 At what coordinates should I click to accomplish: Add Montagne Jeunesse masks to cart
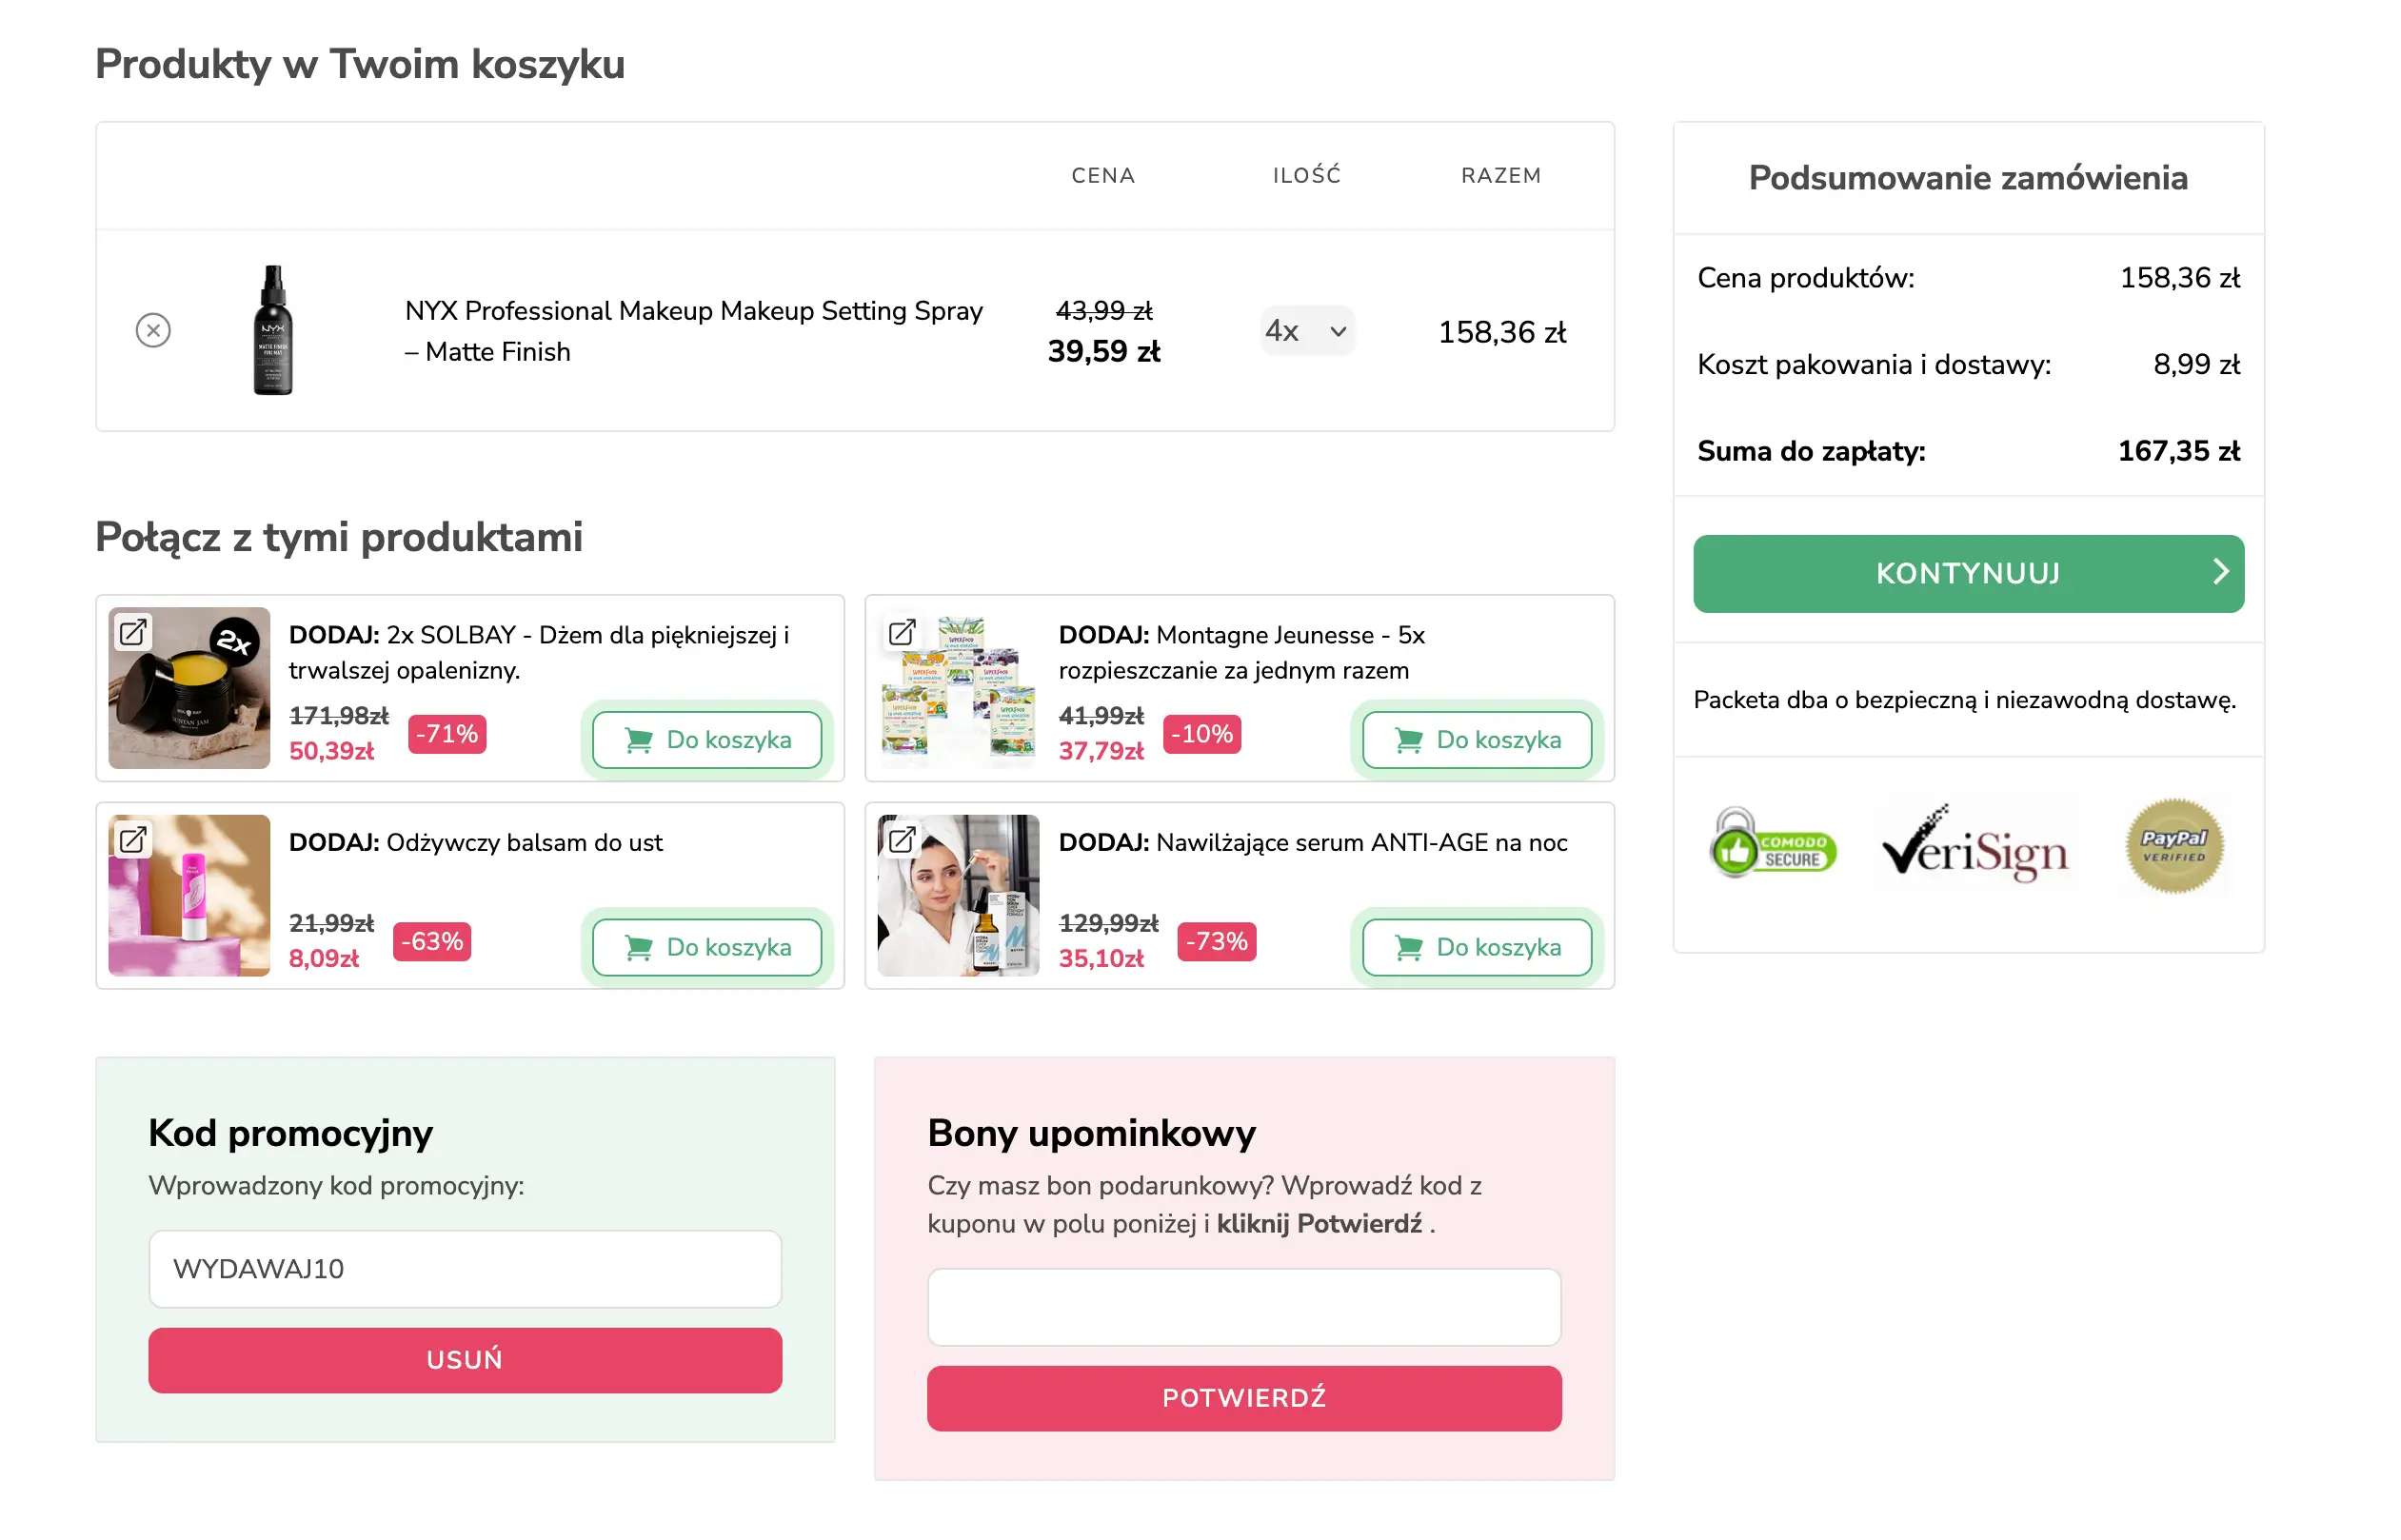coord(1476,740)
